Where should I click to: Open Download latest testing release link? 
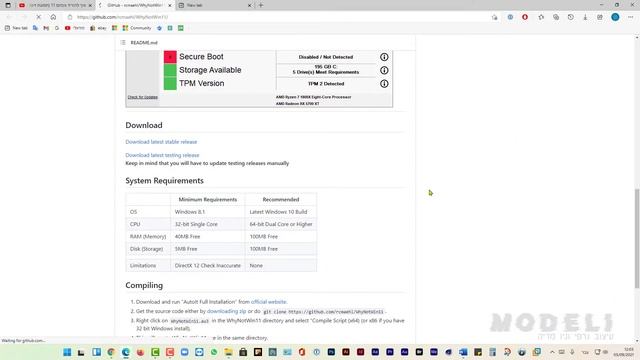162,155
